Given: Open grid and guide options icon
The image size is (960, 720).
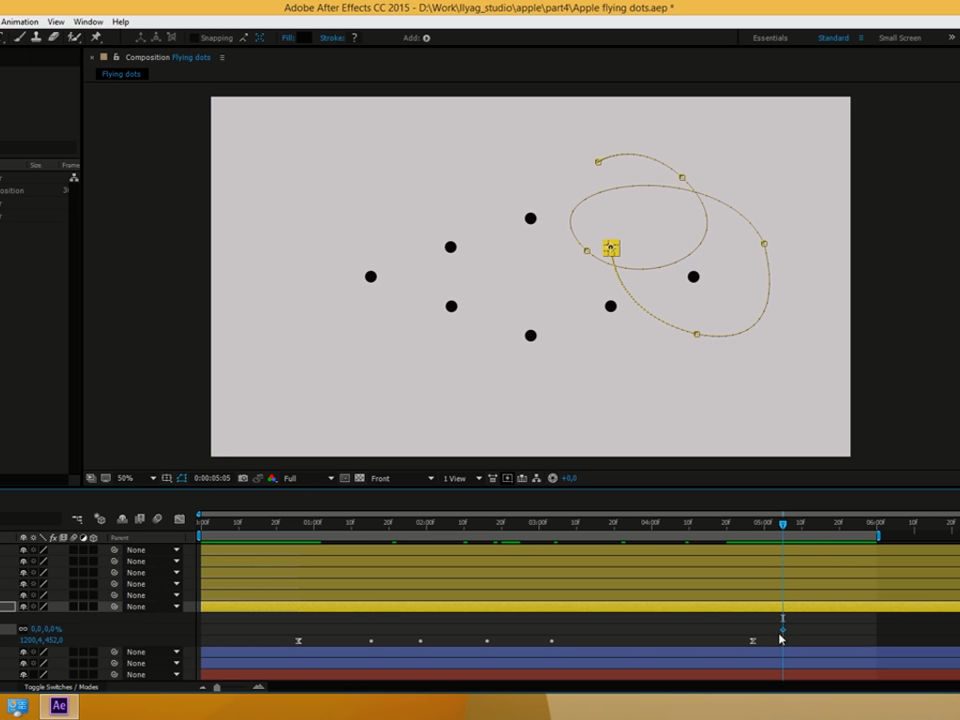Looking at the screenshot, I should pos(167,478).
